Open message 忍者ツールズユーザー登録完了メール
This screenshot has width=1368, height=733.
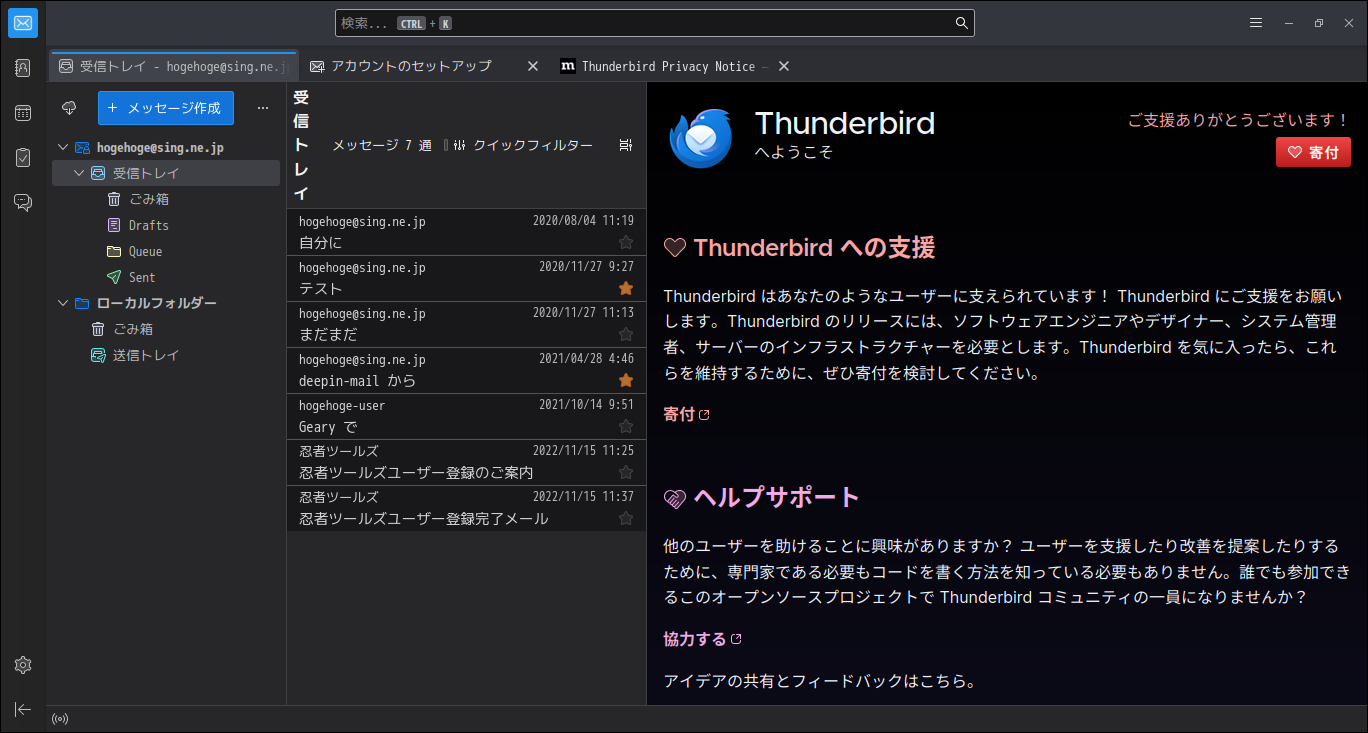466,508
